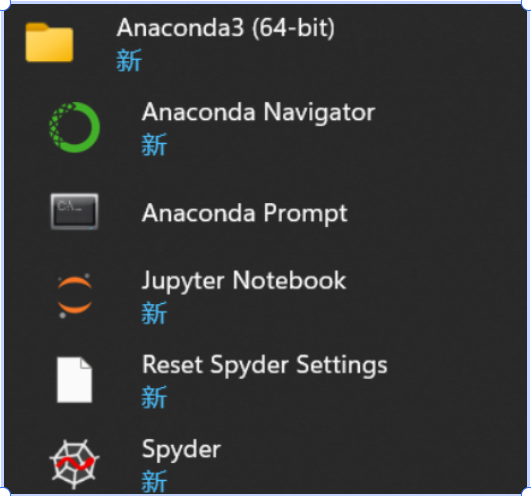Choose the Anaconda Prompt label
531x496 pixels.
coord(245,213)
